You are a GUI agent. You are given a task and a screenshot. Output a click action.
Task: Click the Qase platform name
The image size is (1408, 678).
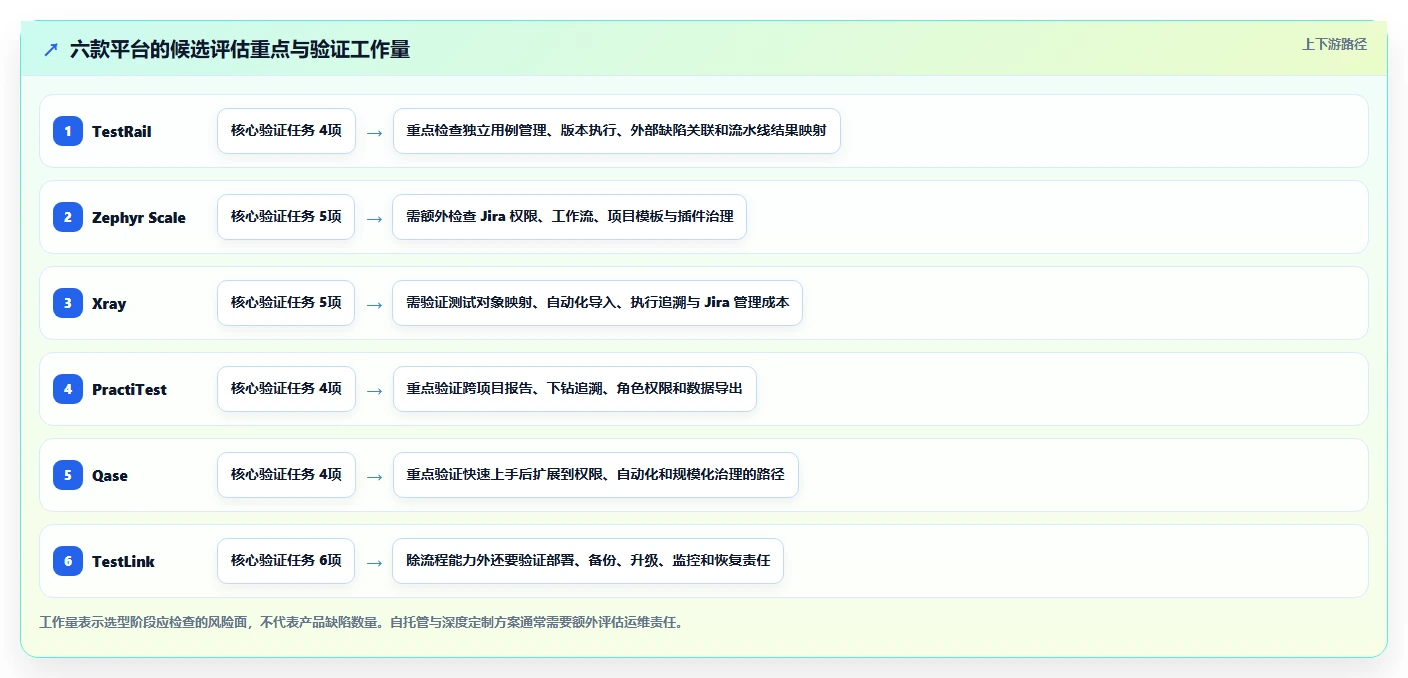coord(110,475)
